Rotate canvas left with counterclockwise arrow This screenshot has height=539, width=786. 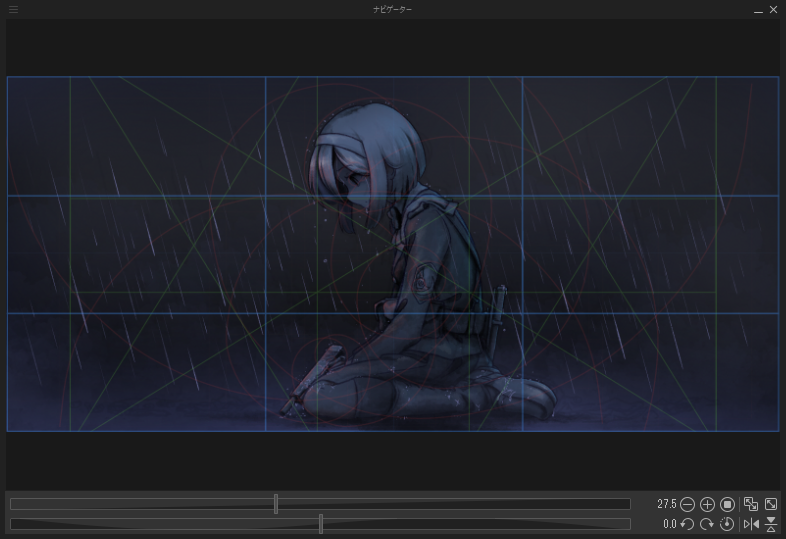[x=687, y=524]
